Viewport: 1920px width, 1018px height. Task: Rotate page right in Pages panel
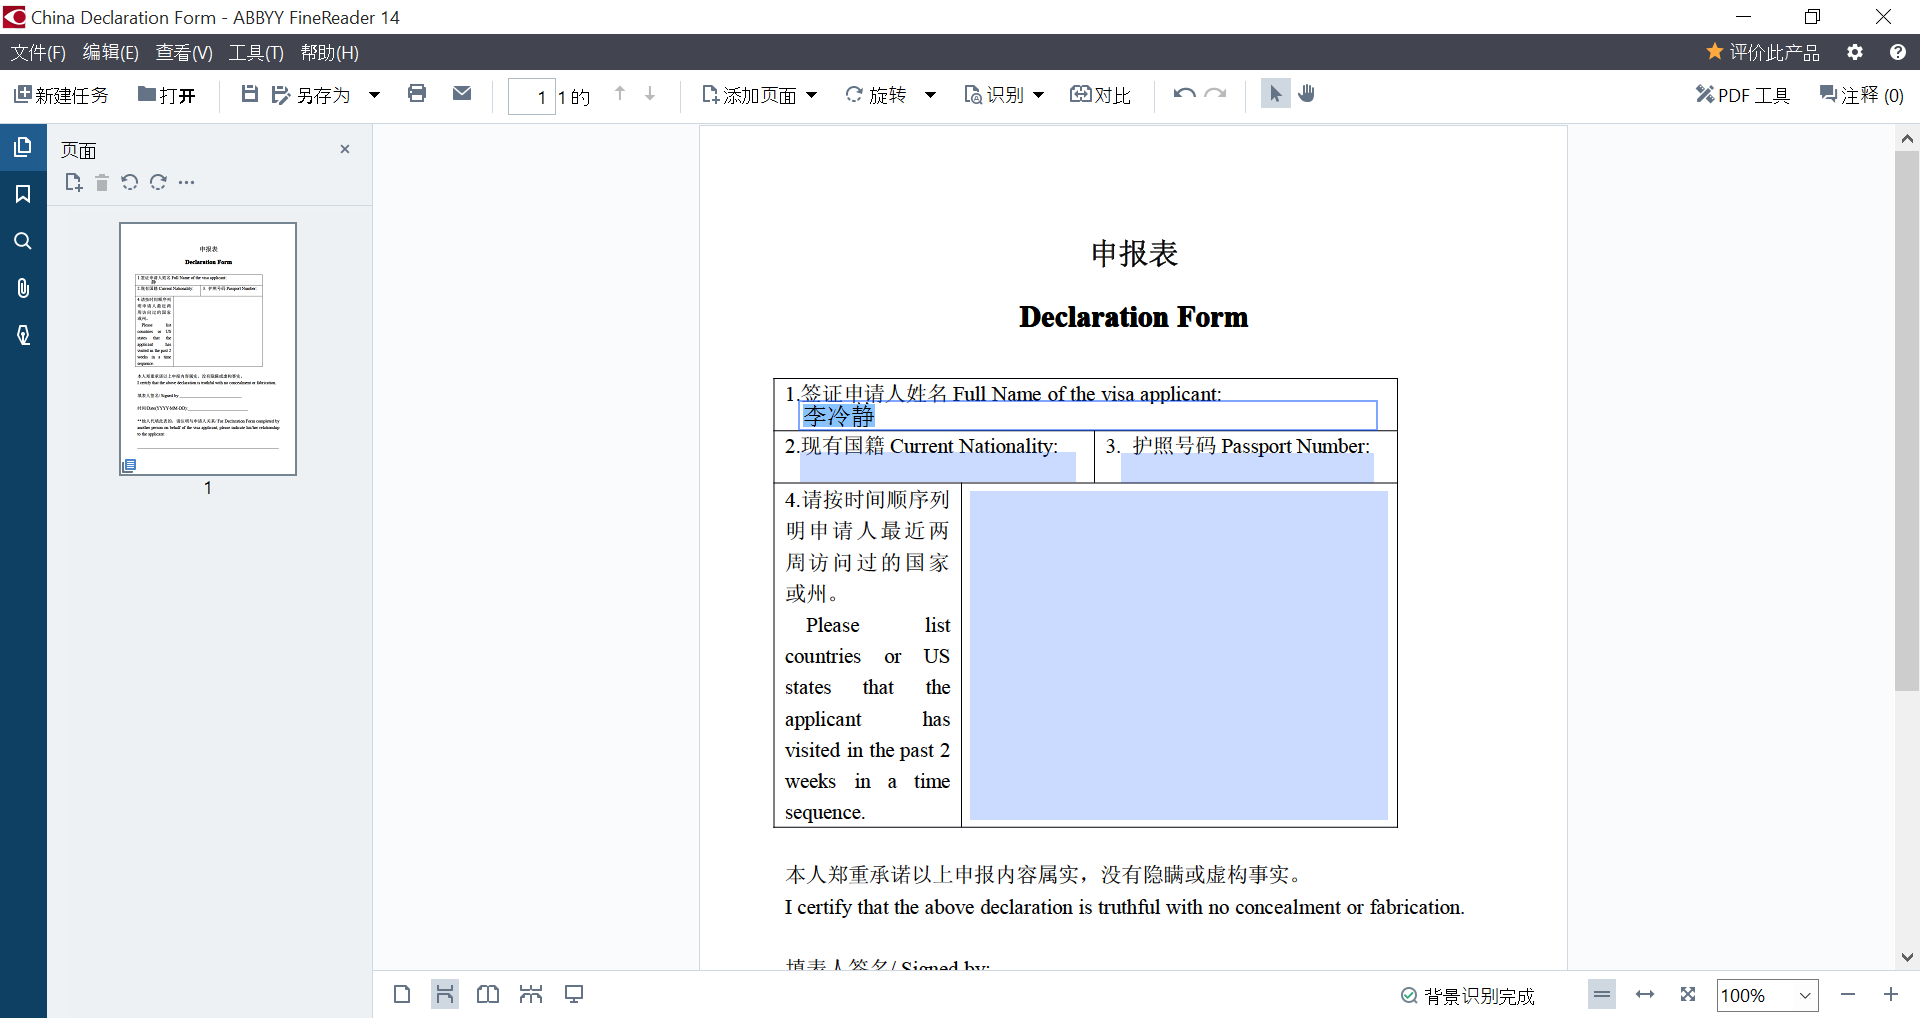pyautogui.click(x=158, y=182)
